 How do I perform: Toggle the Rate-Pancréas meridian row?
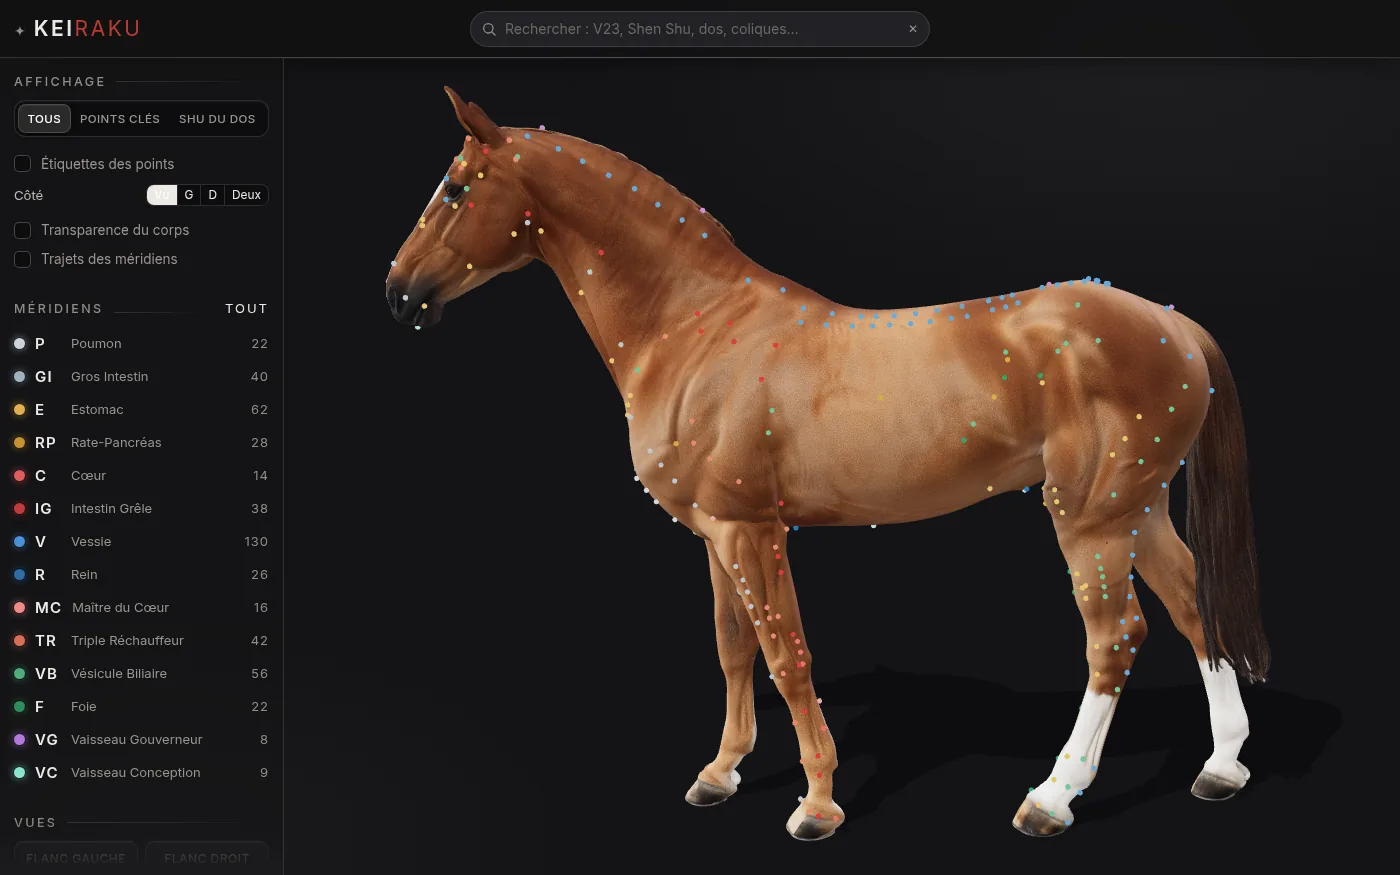point(141,443)
